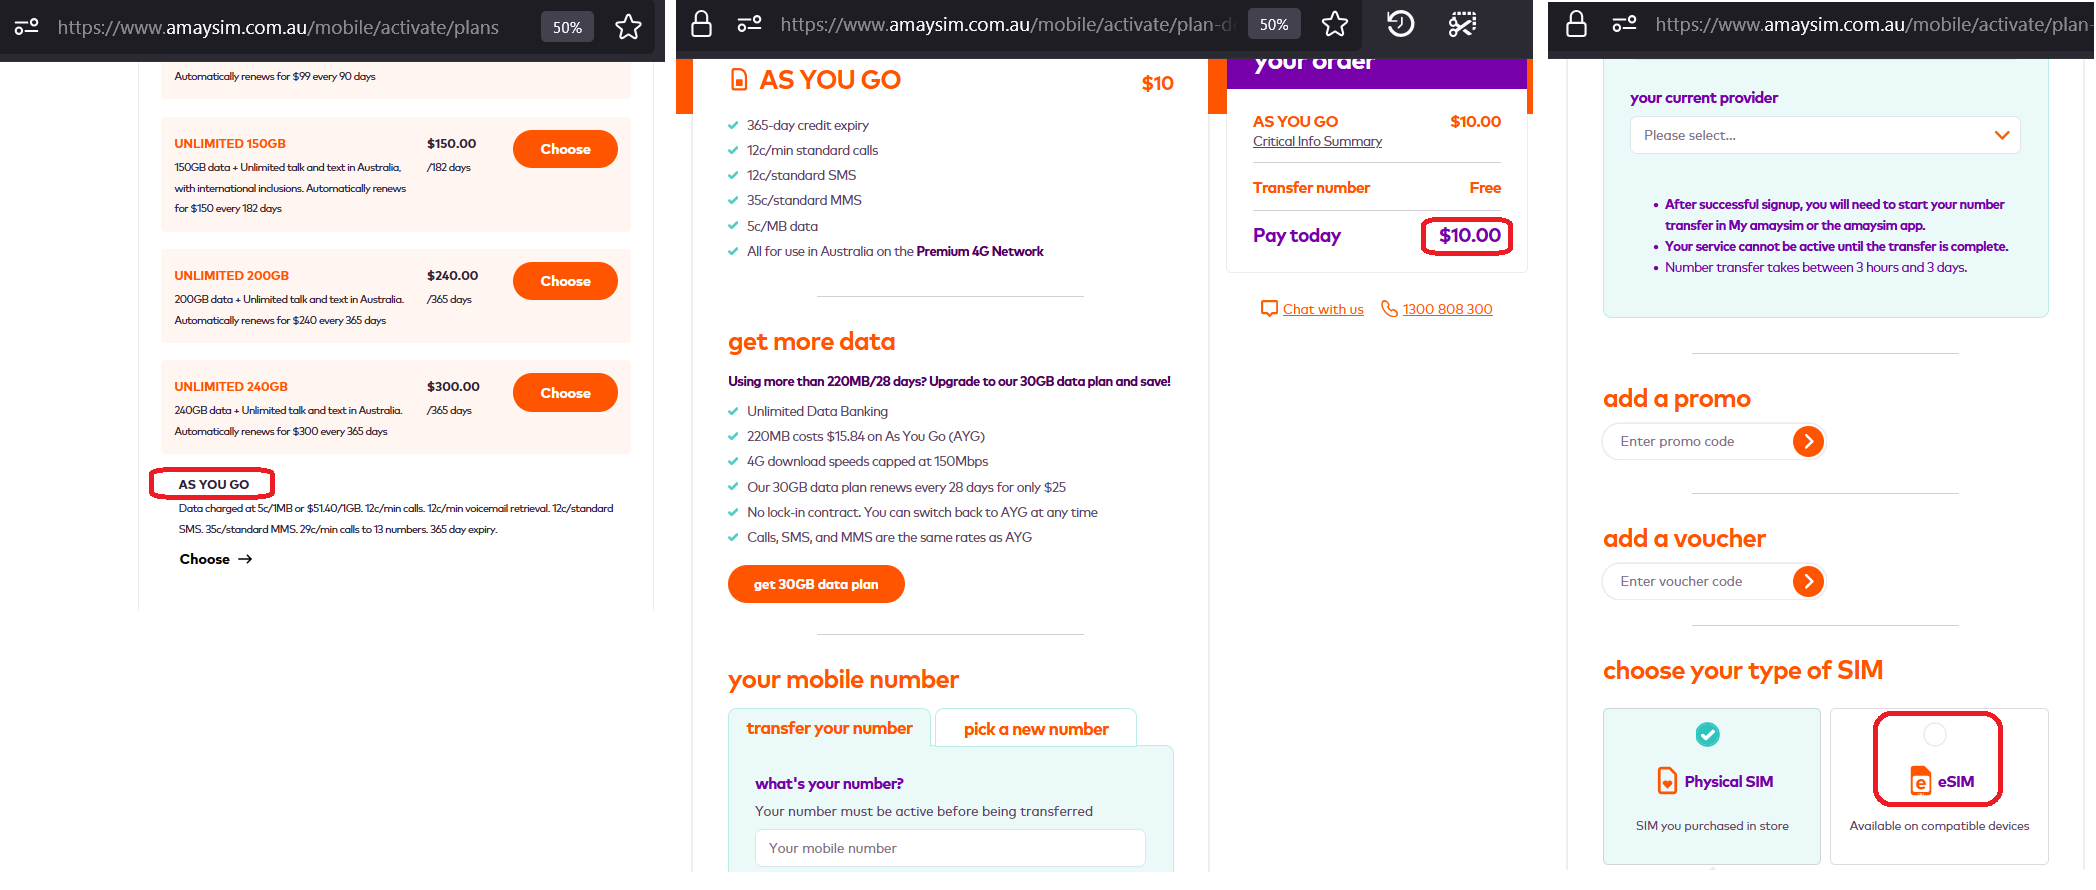Open the 'Chat with us' link
Screen dimensions: 2096x890
point(1323,309)
